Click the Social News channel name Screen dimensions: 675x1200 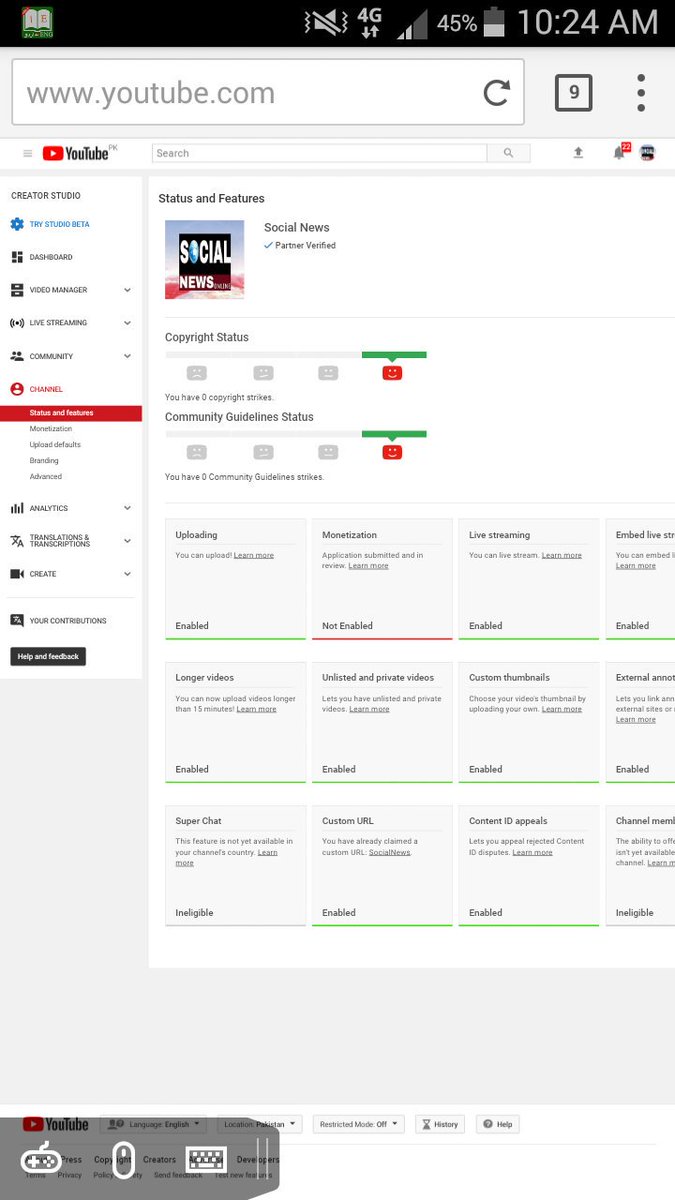(297, 227)
